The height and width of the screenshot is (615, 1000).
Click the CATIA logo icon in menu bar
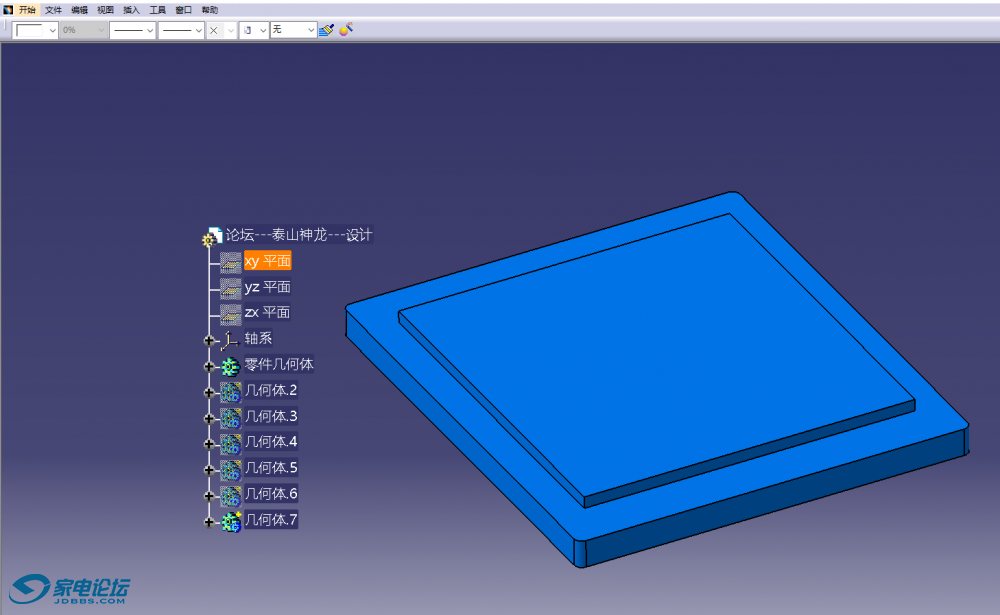[x=8, y=9]
